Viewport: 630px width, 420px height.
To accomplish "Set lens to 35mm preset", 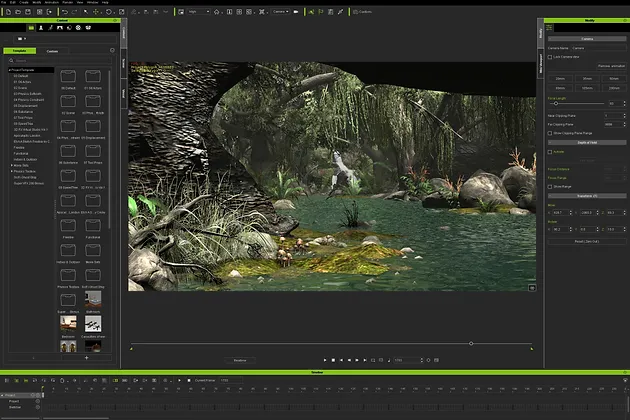I will pos(587,79).
